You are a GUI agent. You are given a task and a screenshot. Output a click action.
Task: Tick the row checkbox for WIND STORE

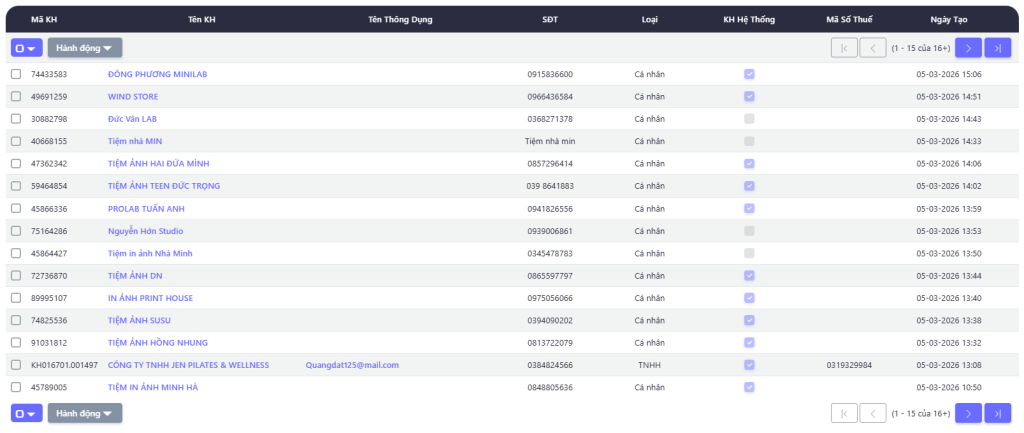pos(16,97)
